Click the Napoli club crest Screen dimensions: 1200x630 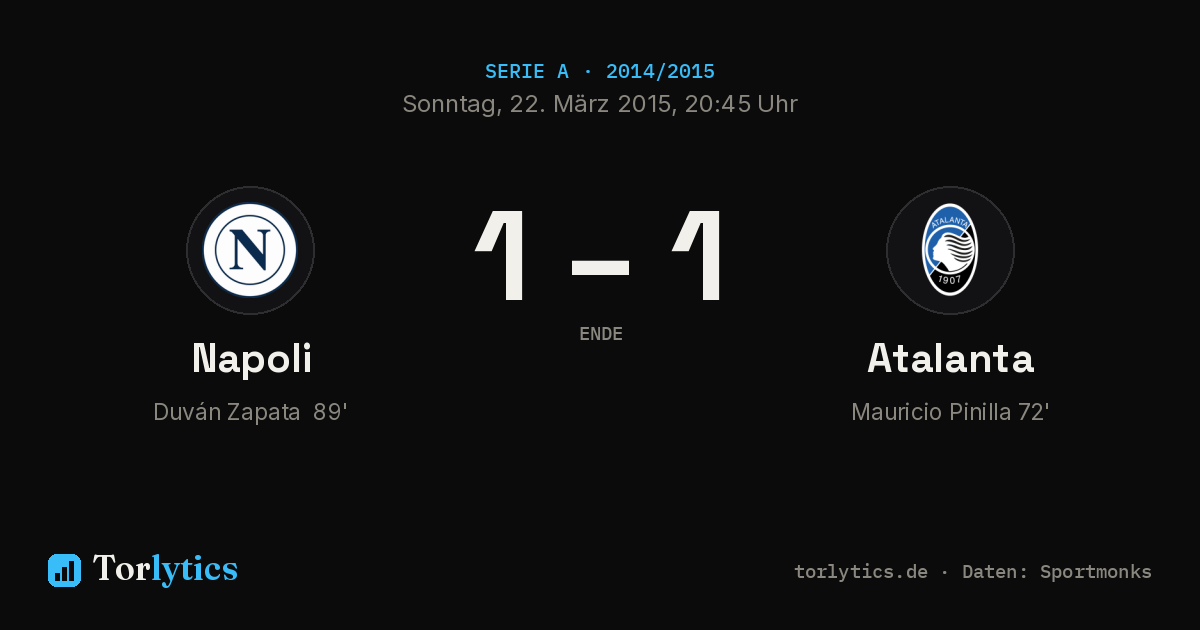250,250
